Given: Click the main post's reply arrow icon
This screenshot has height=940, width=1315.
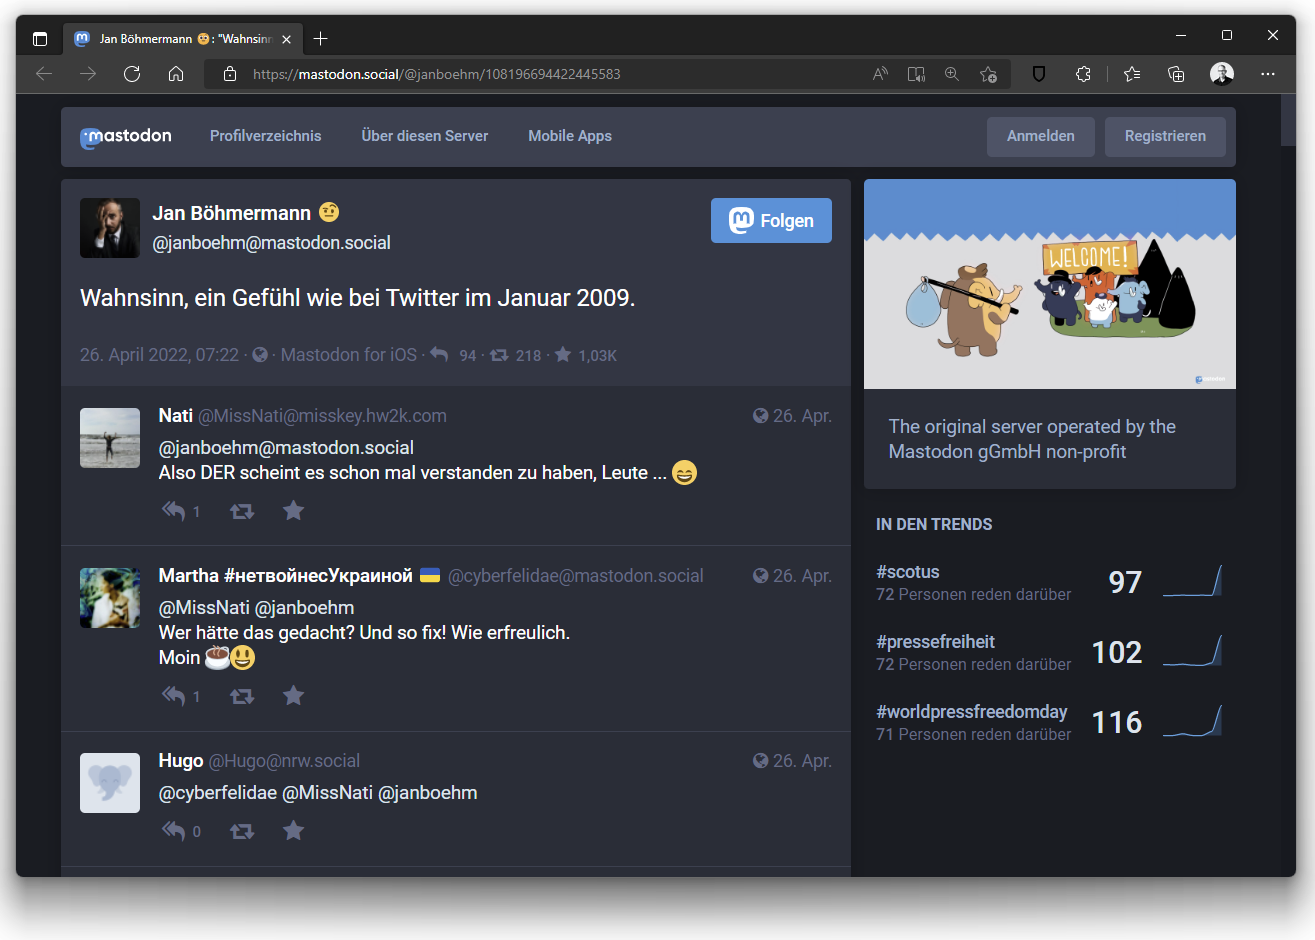Looking at the screenshot, I should tap(439, 355).
